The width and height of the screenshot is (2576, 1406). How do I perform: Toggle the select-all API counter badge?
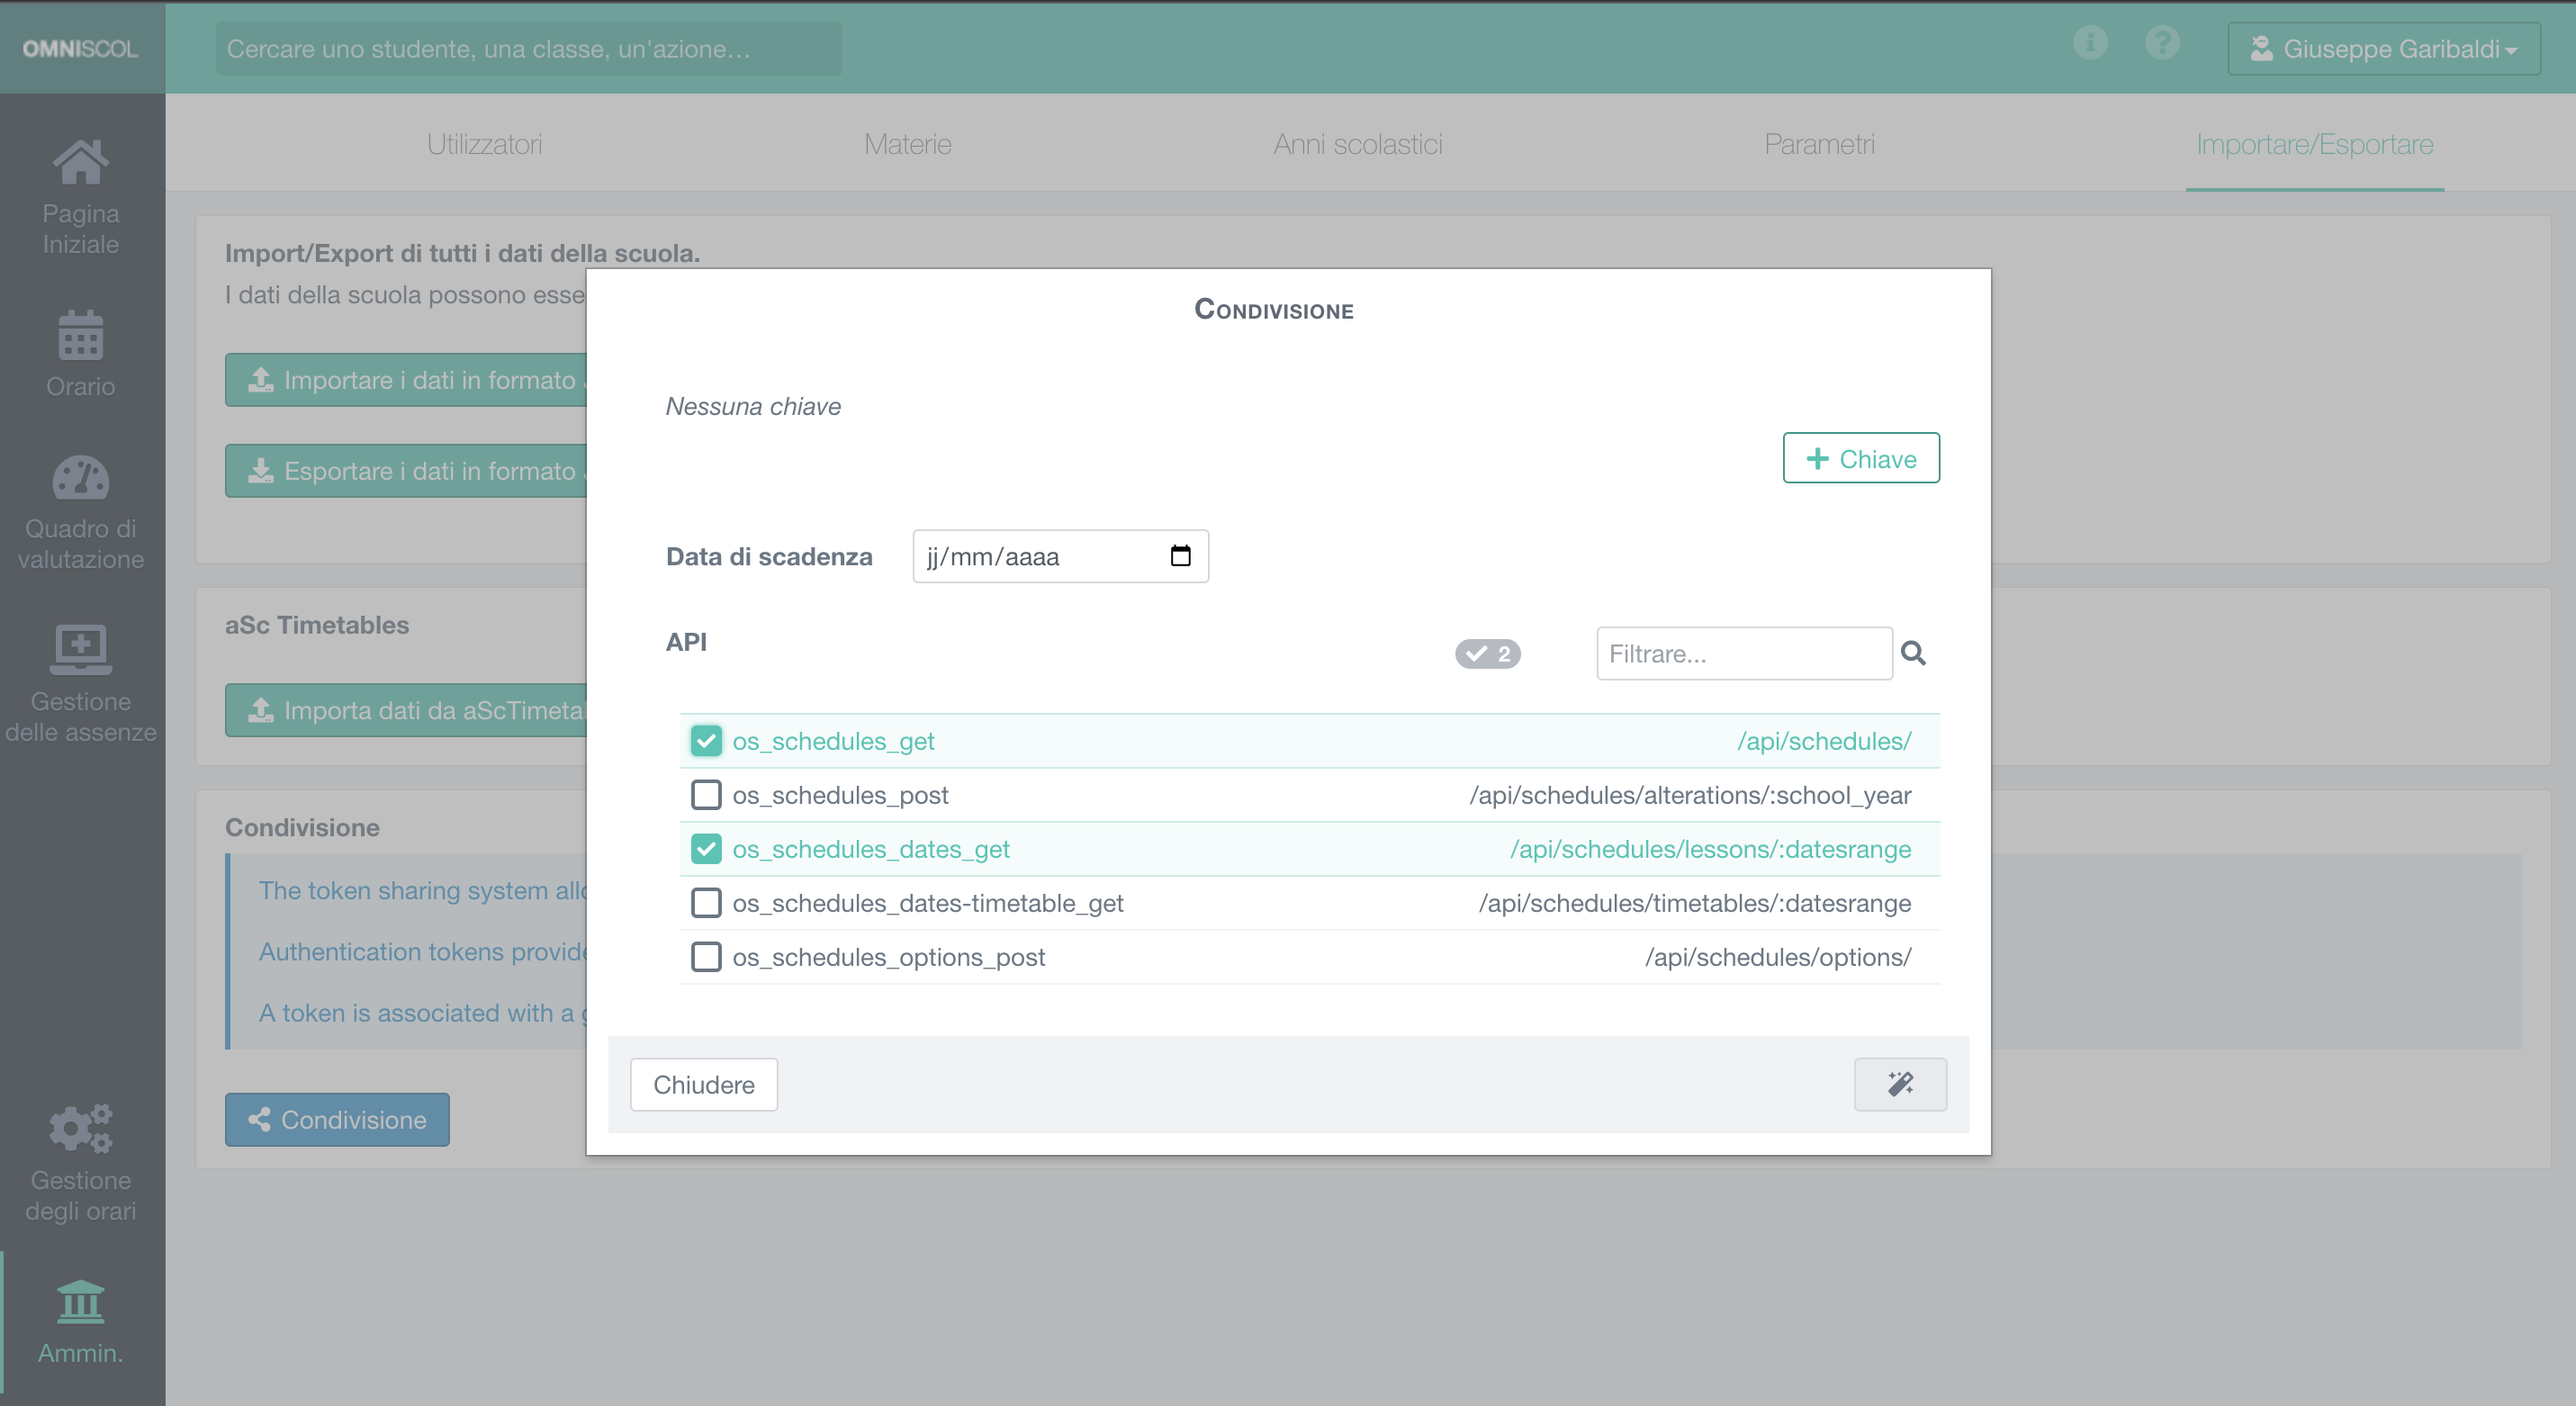click(x=1487, y=653)
